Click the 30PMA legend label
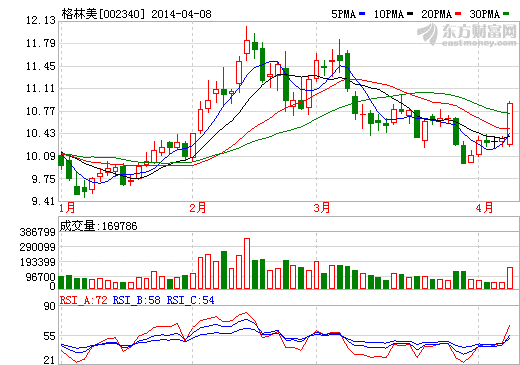Screen dimensions: 520x365 (x=484, y=14)
